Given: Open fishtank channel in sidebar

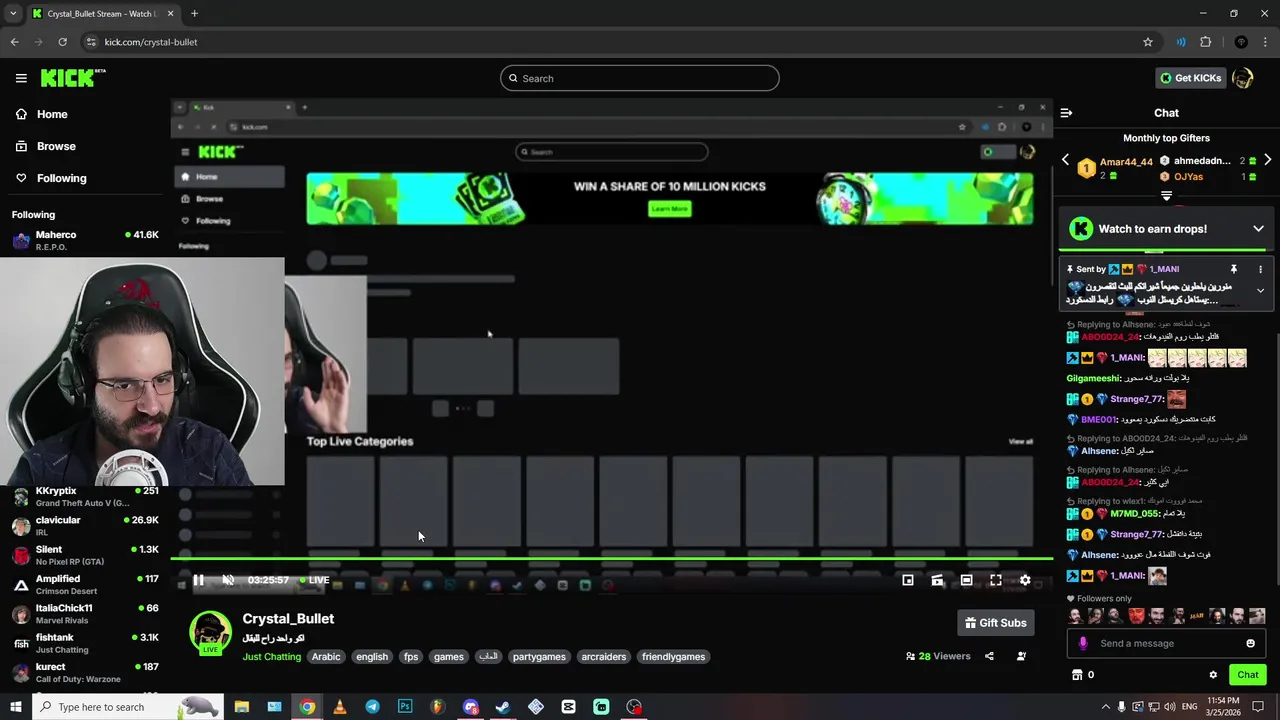Looking at the screenshot, I should [x=85, y=643].
